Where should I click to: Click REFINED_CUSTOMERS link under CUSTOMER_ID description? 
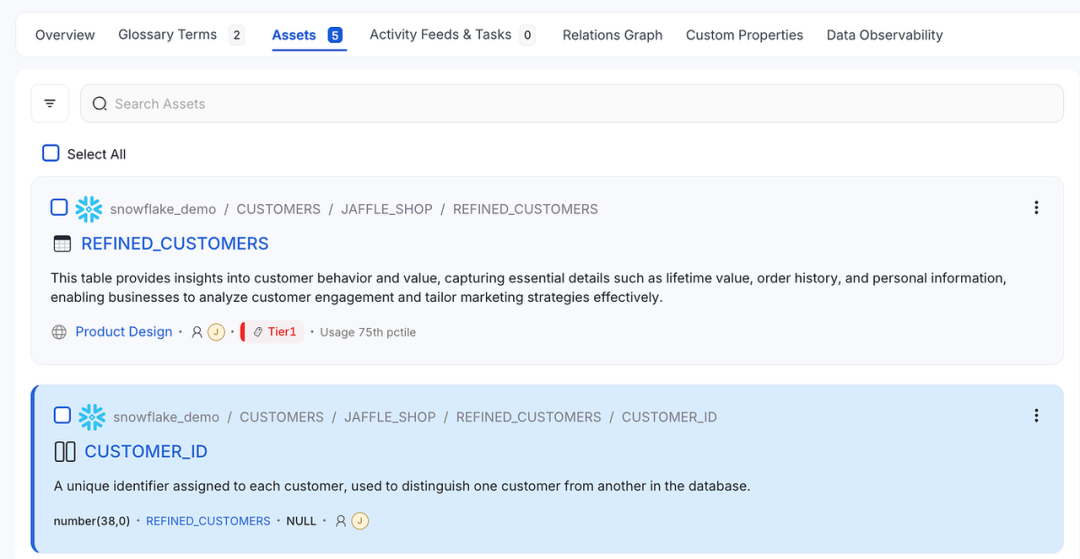click(208, 521)
